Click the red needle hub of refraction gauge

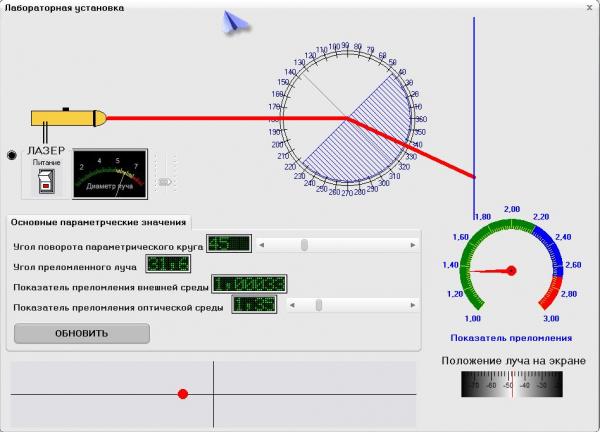[511, 271]
